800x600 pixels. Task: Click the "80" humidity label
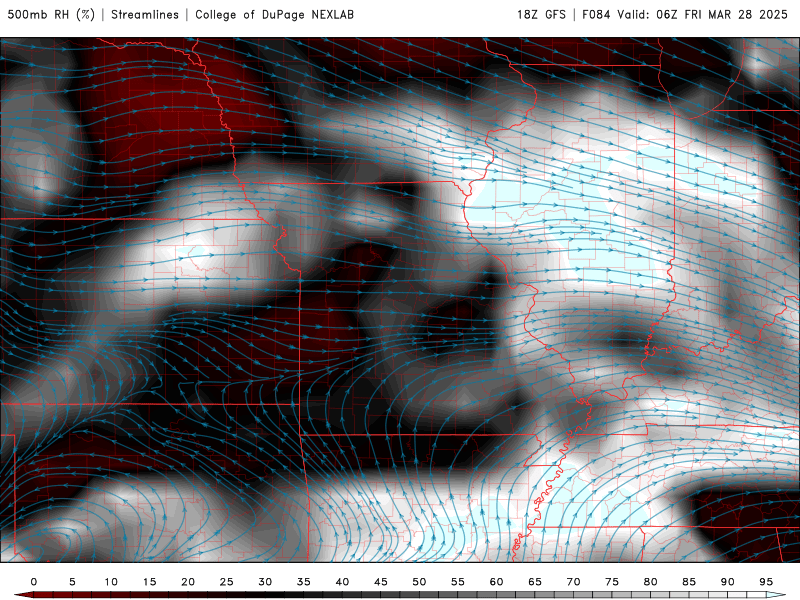tap(651, 582)
